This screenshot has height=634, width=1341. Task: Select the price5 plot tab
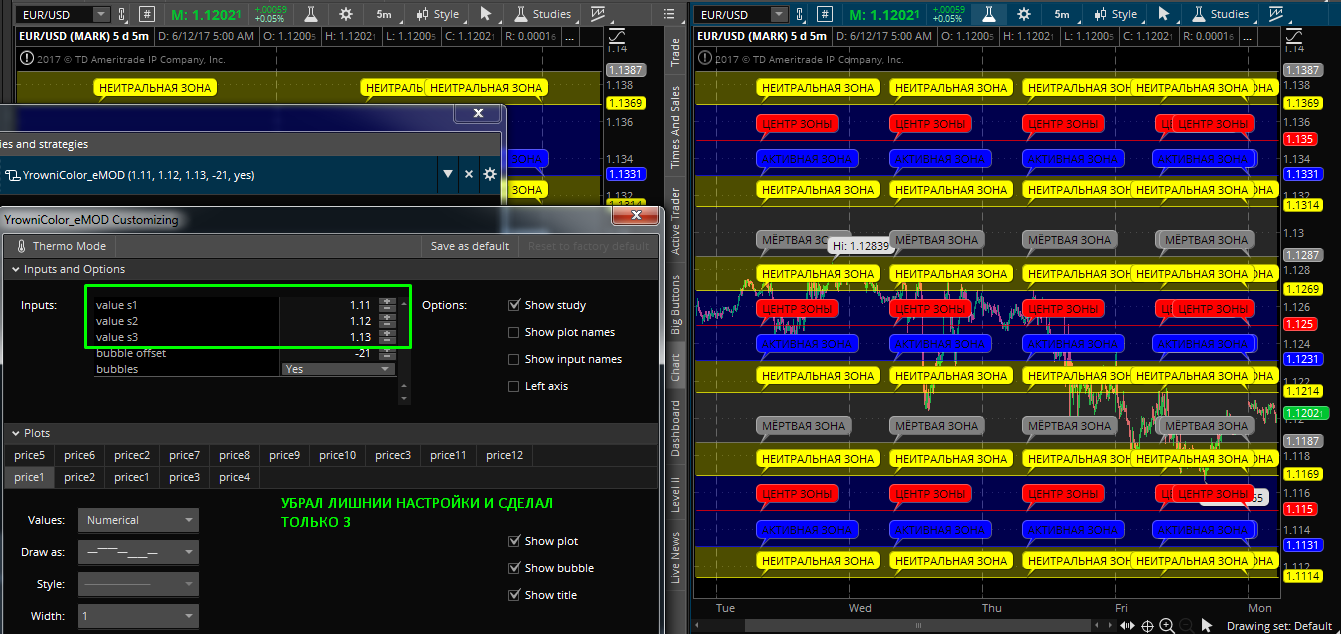[x=29, y=455]
